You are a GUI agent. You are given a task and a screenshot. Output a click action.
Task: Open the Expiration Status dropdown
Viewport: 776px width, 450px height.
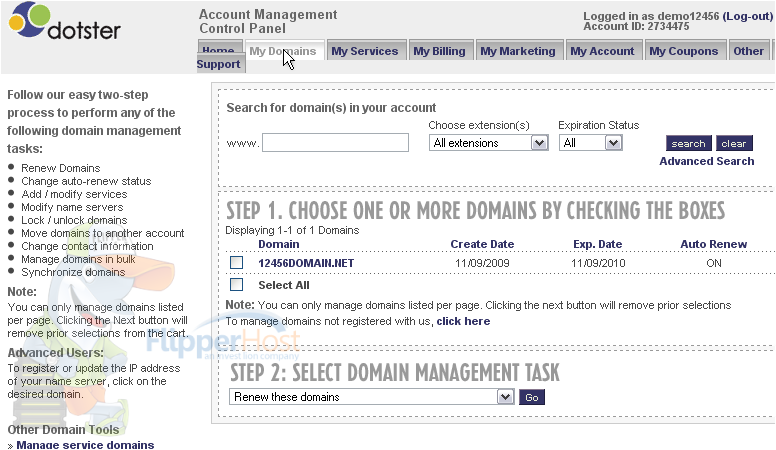[590, 143]
